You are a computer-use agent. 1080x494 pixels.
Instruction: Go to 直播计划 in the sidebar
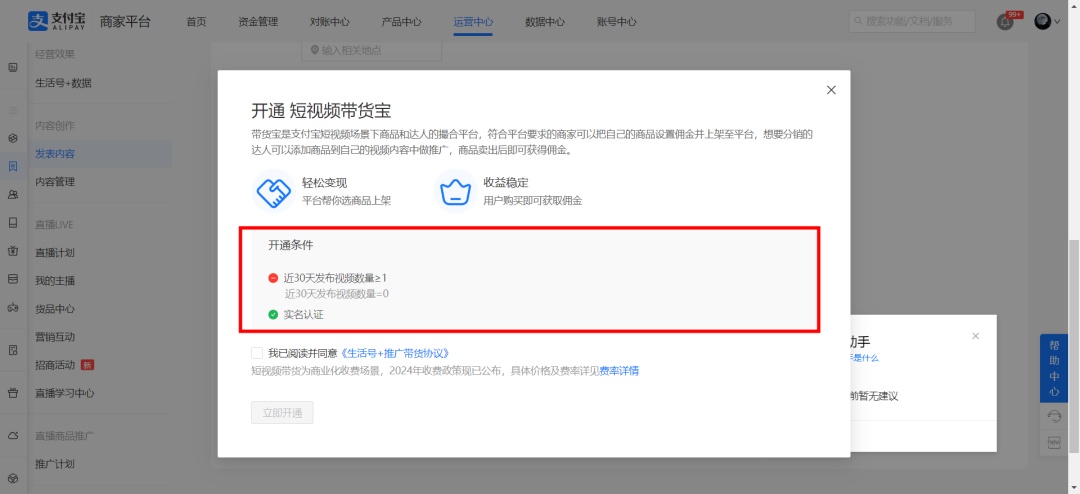(55, 253)
